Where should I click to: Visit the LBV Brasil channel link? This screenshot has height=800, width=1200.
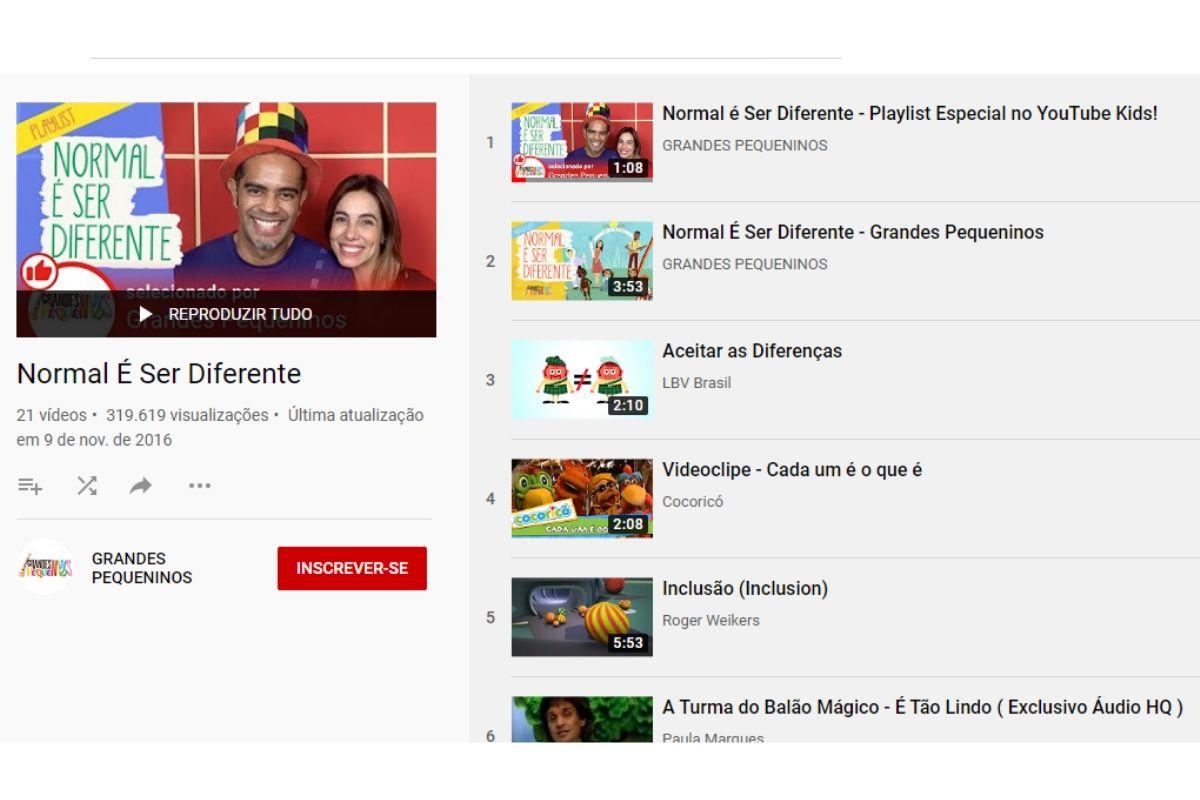pyautogui.click(x=697, y=383)
